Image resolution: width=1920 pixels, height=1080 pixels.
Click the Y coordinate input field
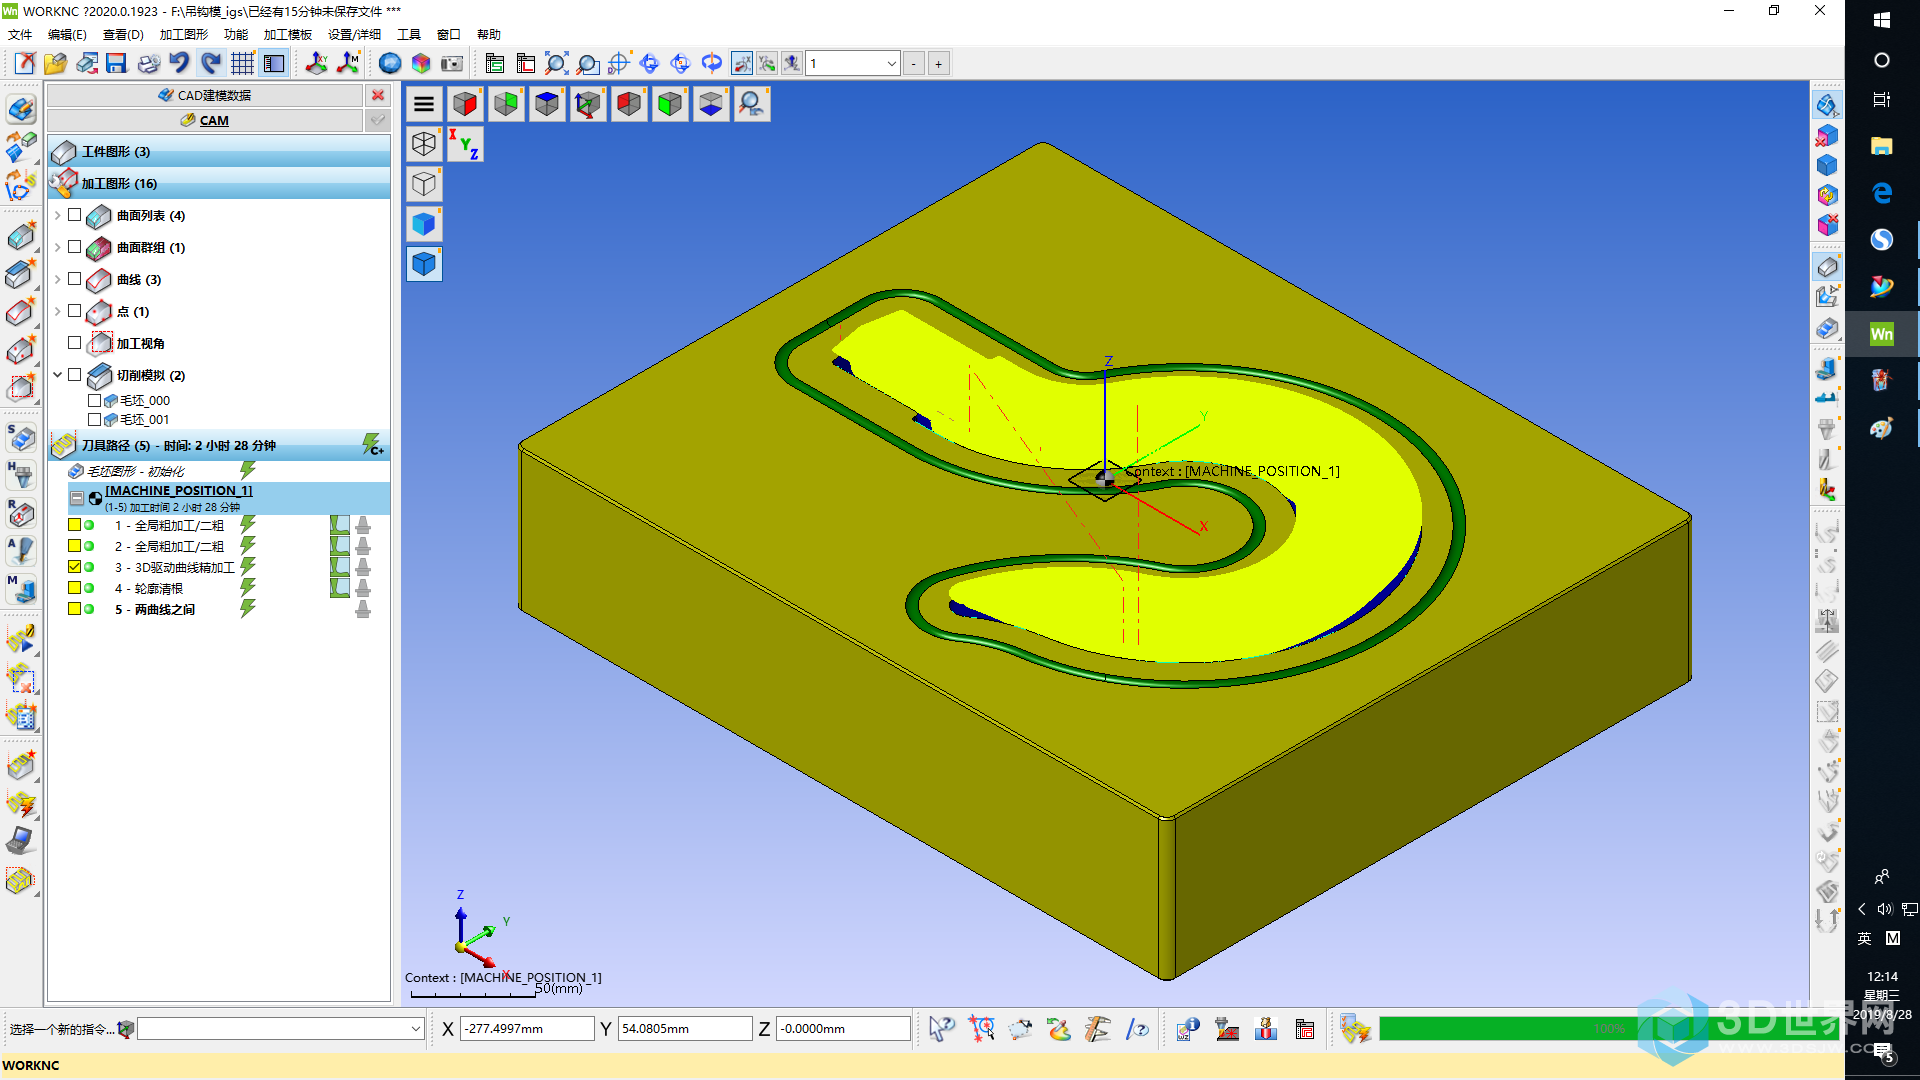click(684, 1029)
